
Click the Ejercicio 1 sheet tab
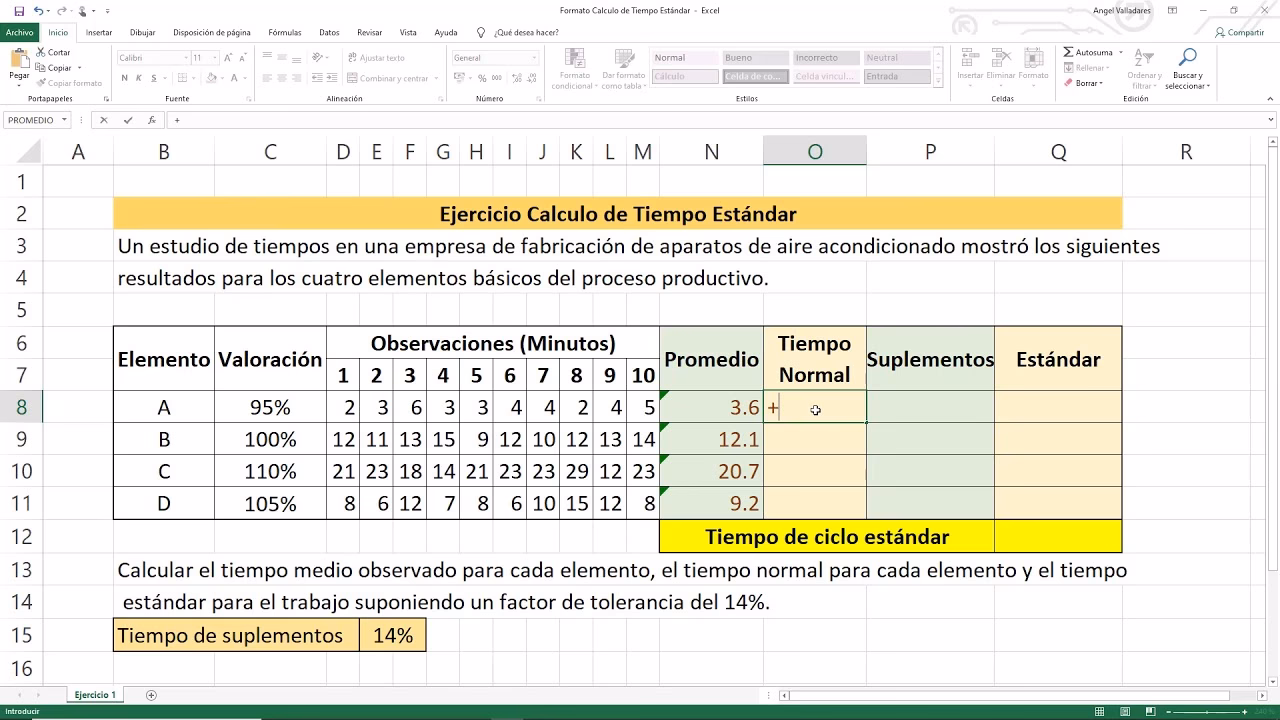pyautogui.click(x=95, y=694)
